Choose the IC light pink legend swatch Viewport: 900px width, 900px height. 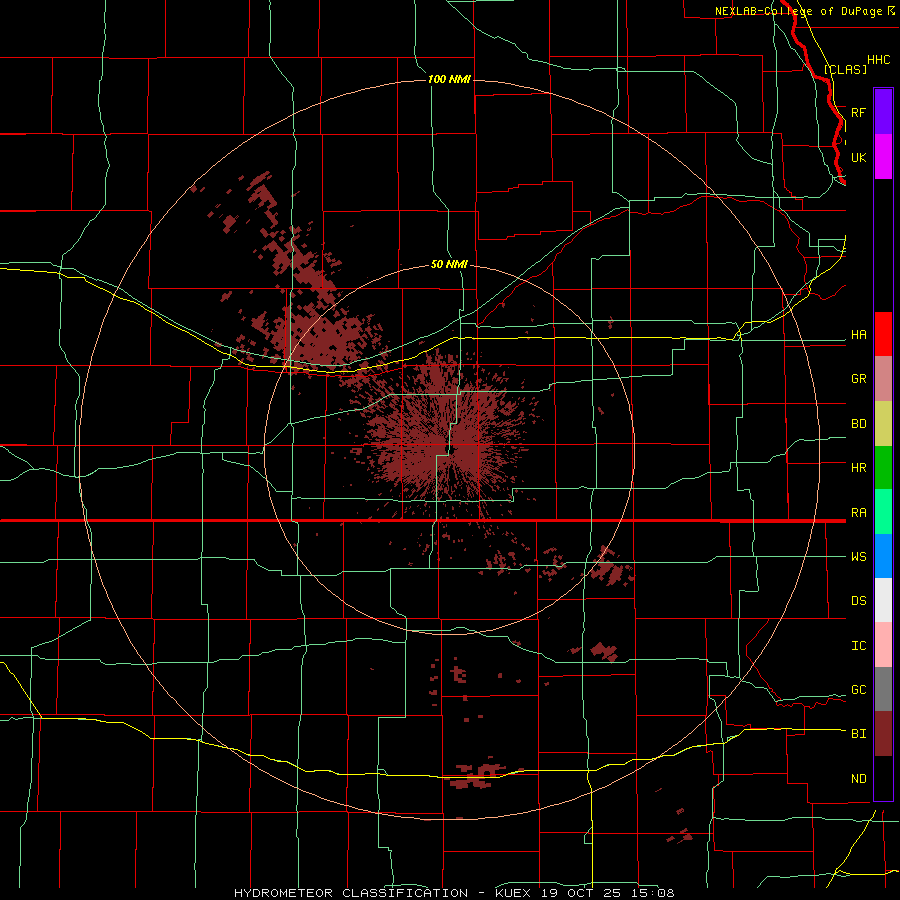[883, 645]
